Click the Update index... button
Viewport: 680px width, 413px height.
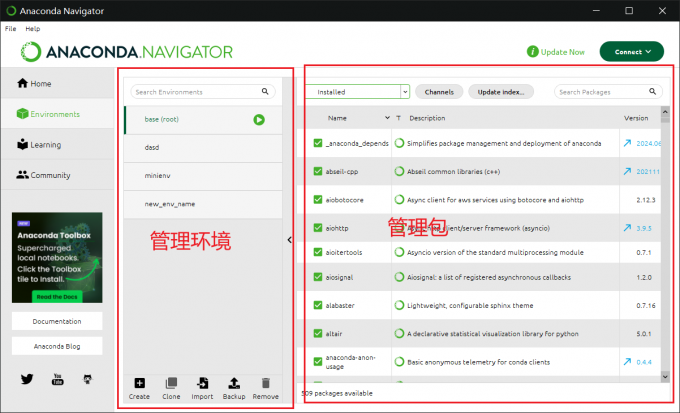(500, 92)
